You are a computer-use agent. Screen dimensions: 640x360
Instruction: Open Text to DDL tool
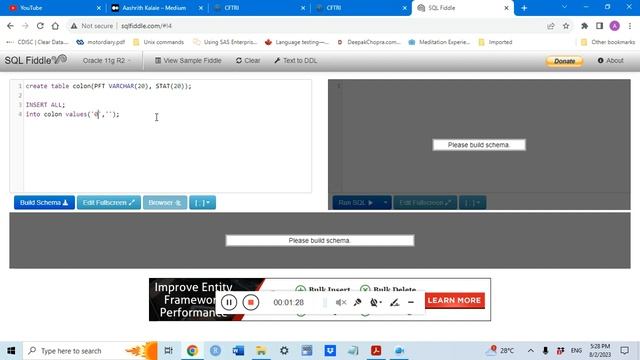coord(296,60)
